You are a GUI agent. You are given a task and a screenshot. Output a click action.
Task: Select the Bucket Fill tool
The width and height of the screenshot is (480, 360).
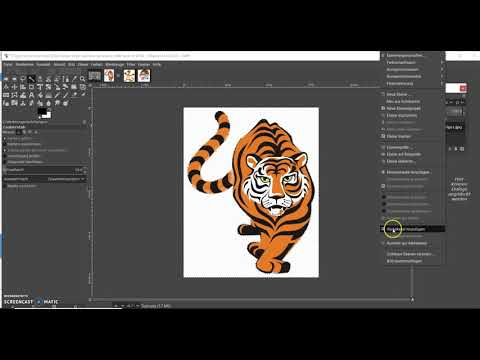click(x=40, y=95)
